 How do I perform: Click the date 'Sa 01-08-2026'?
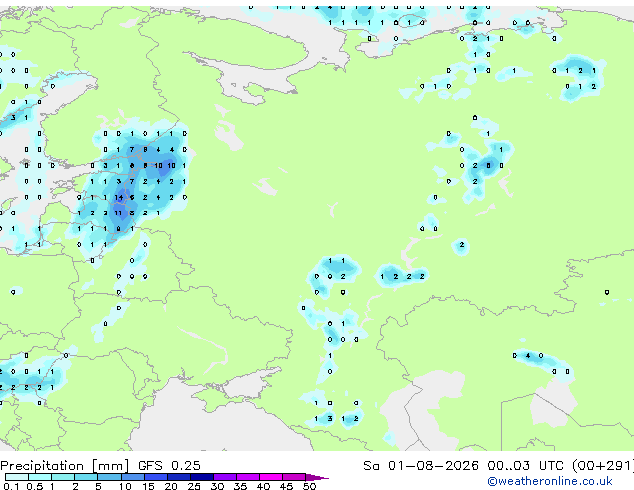(421, 466)
